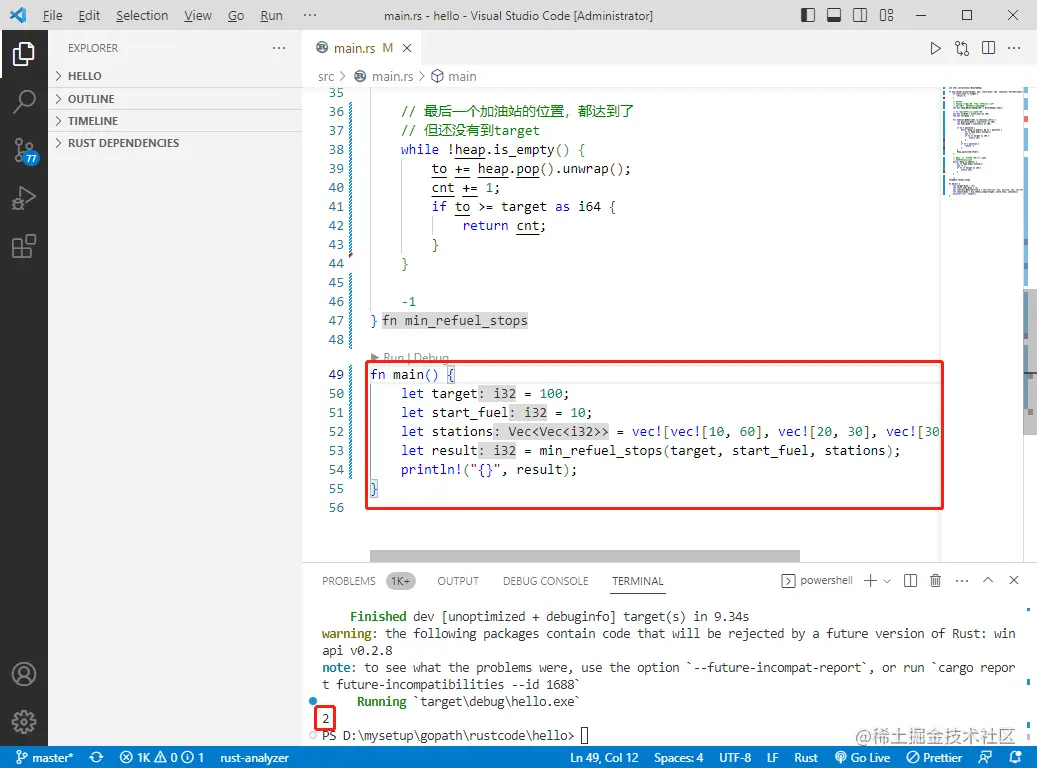Change indentation via Spaces: 4
This screenshot has height=768, width=1037.
[679, 757]
